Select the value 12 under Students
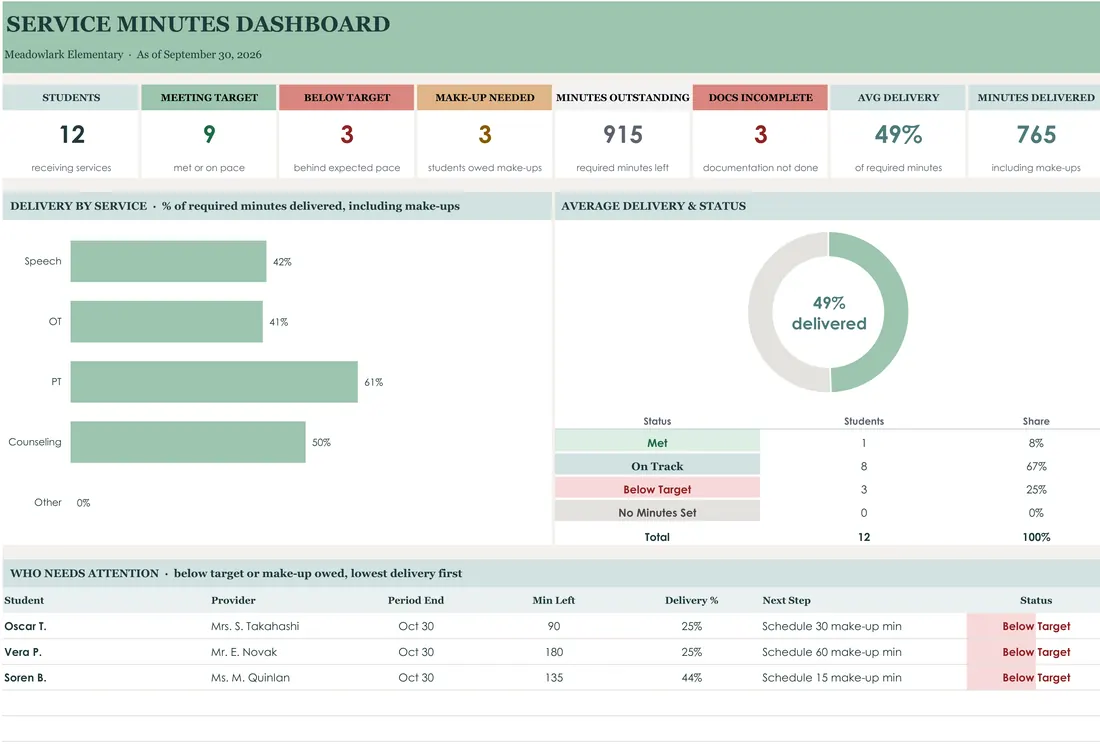Screen dimensions: 1100x745 72,135
